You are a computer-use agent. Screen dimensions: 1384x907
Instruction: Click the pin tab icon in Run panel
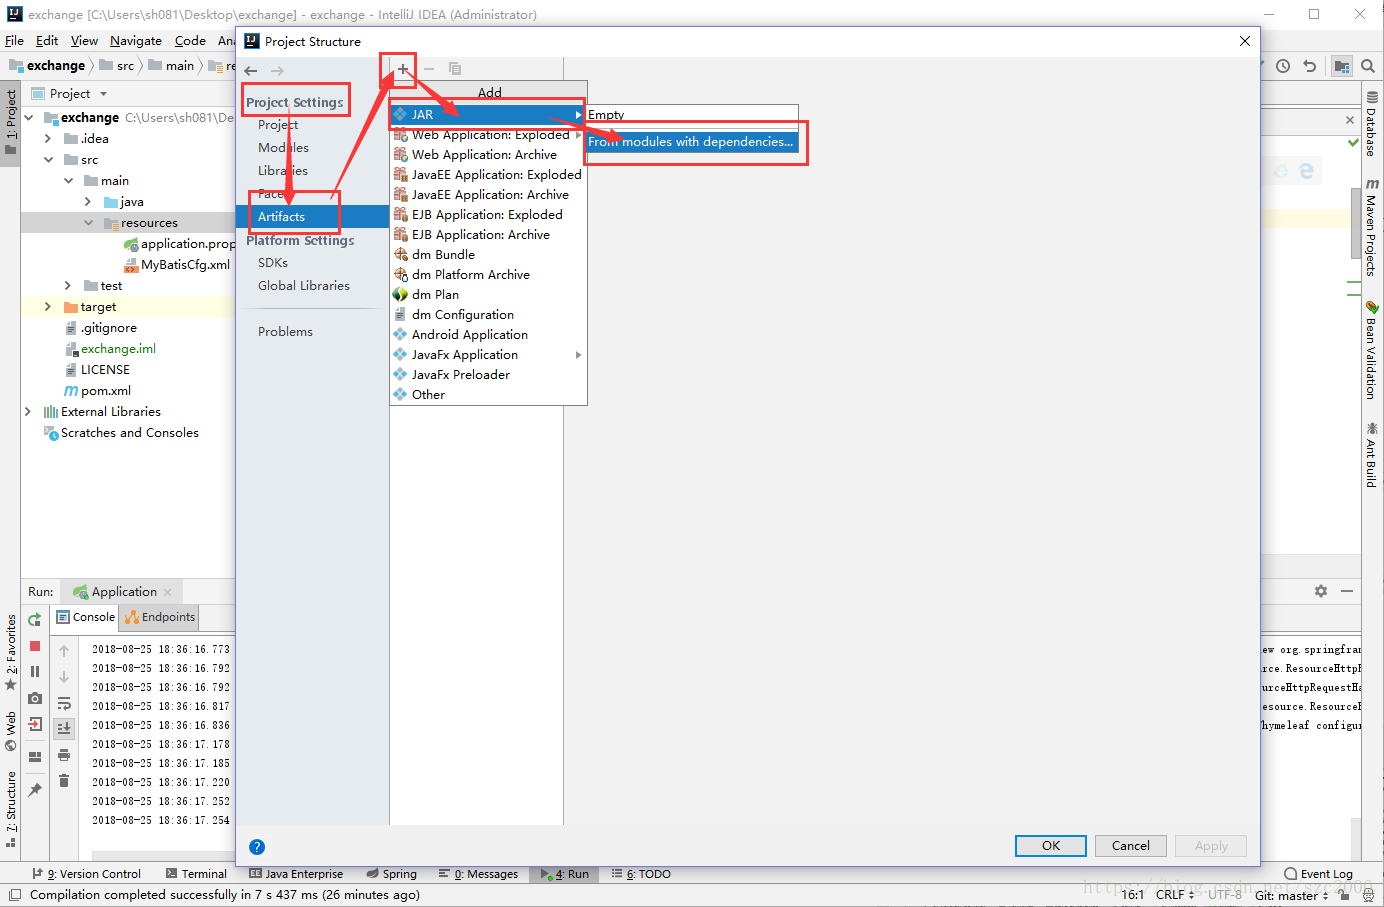pyautogui.click(x=35, y=790)
